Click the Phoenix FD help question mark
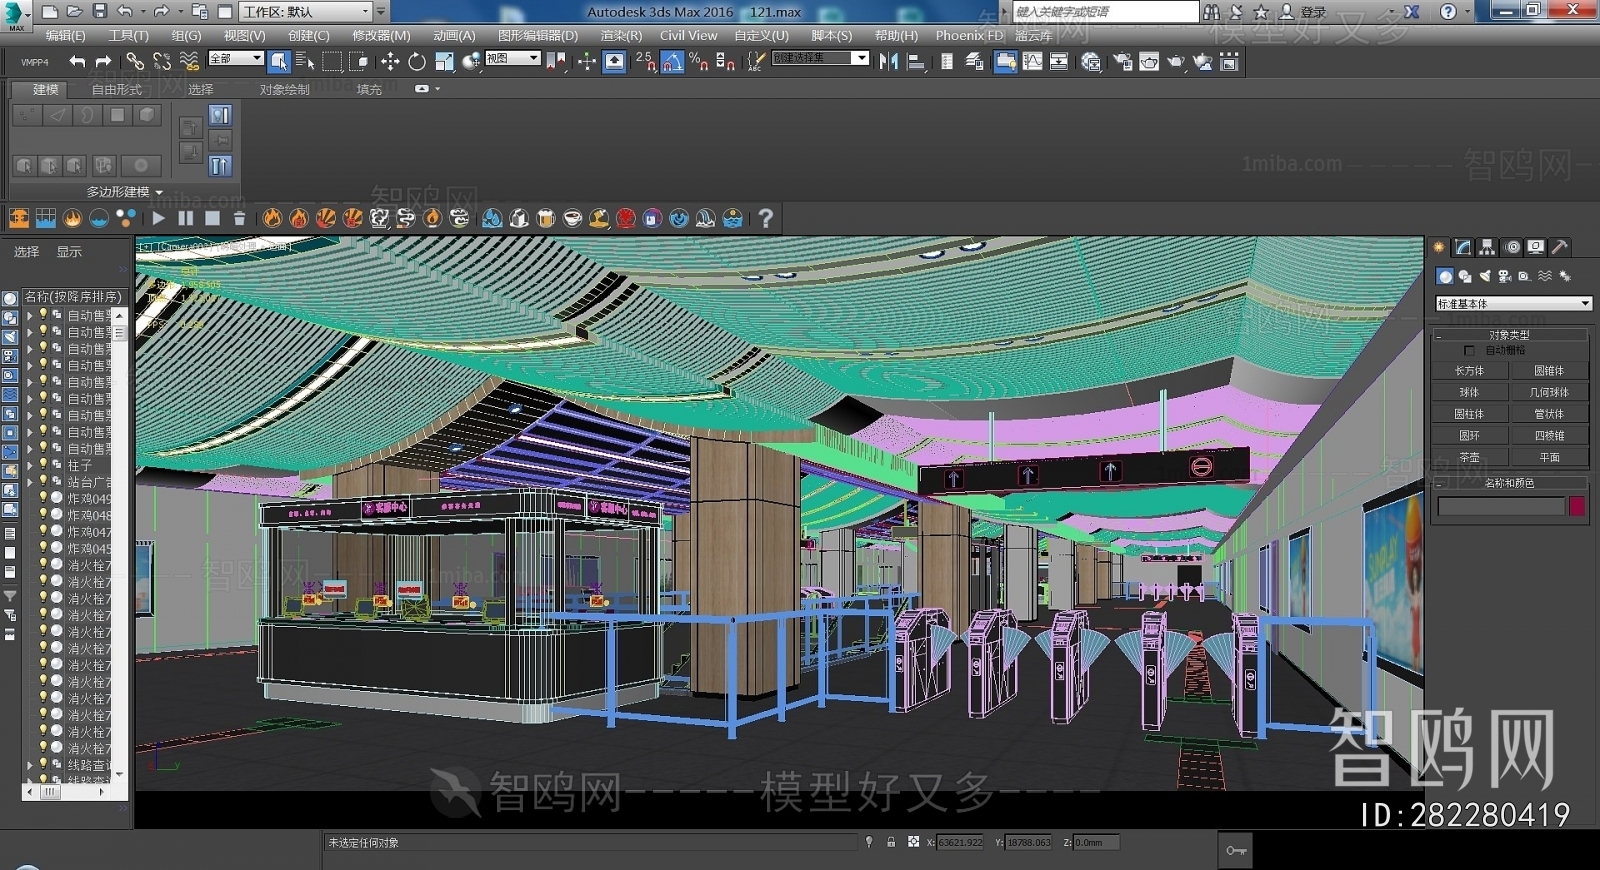Image resolution: width=1600 pixels, height=870 pixels. (x=765, y=218)
